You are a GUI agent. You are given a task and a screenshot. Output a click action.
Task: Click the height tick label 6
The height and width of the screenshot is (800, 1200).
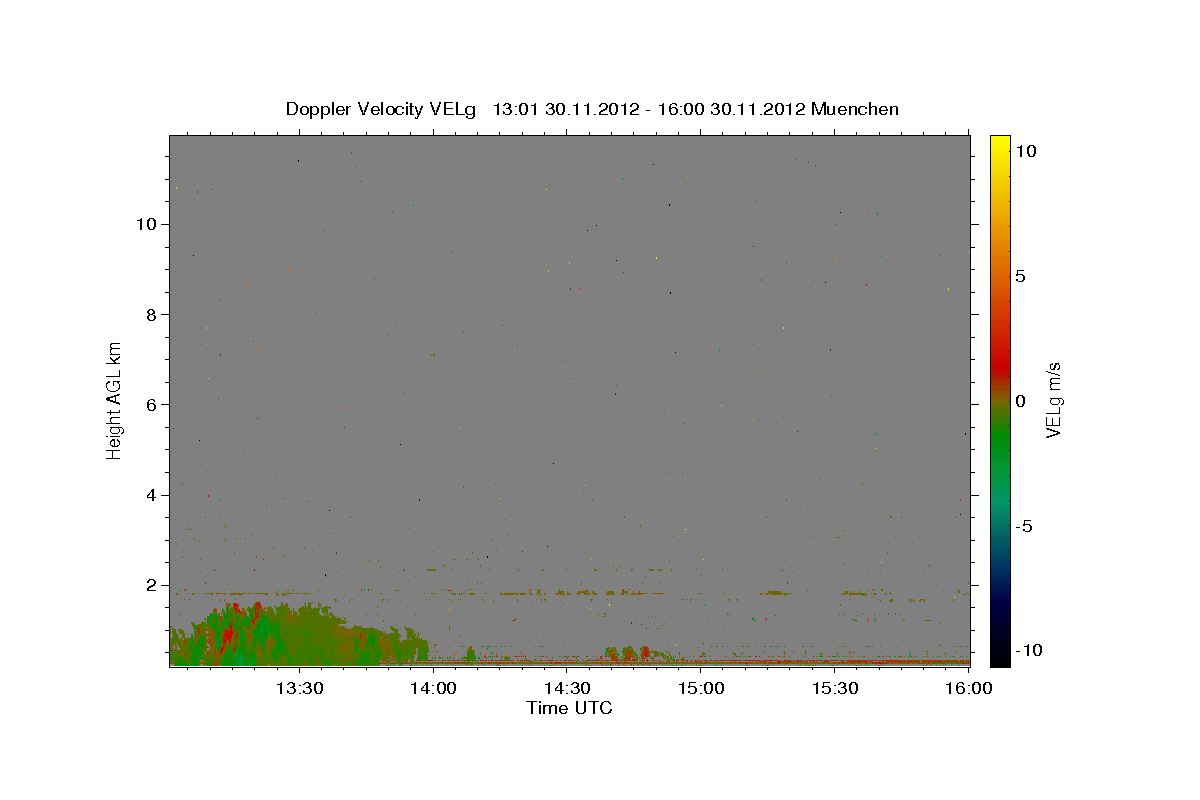pos(150,404)
